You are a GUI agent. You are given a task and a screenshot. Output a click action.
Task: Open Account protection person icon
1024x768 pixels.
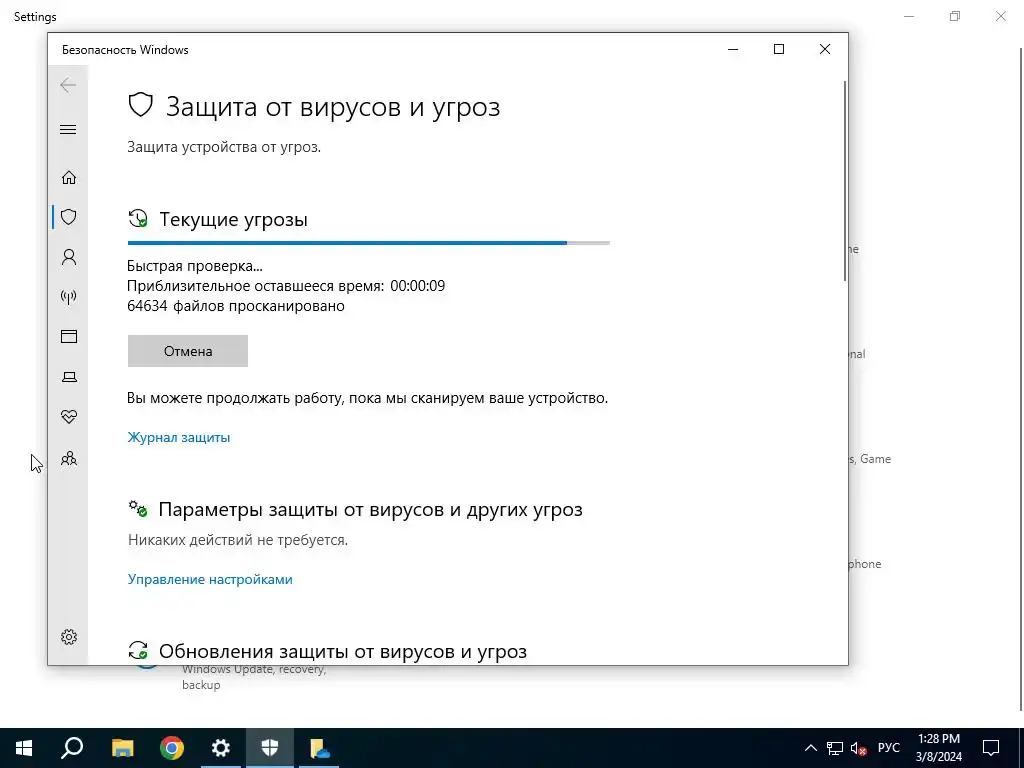coord(69,257)
